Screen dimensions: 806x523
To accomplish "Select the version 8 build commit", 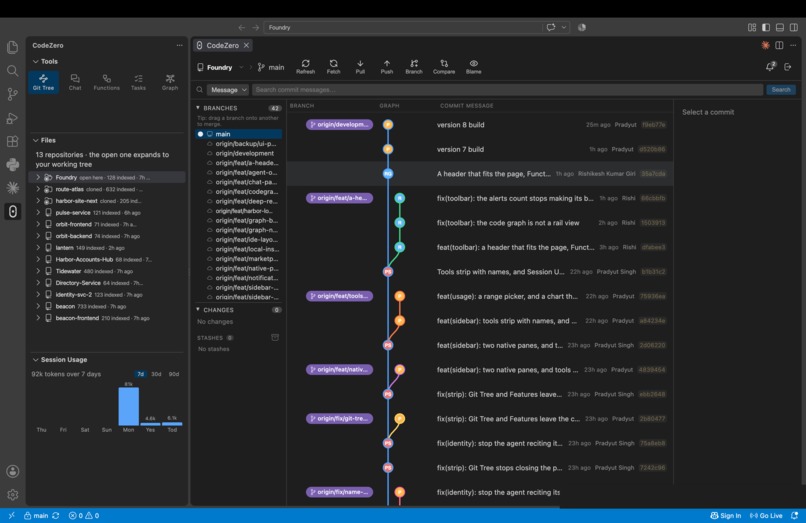I will click(x=478, y=124).
